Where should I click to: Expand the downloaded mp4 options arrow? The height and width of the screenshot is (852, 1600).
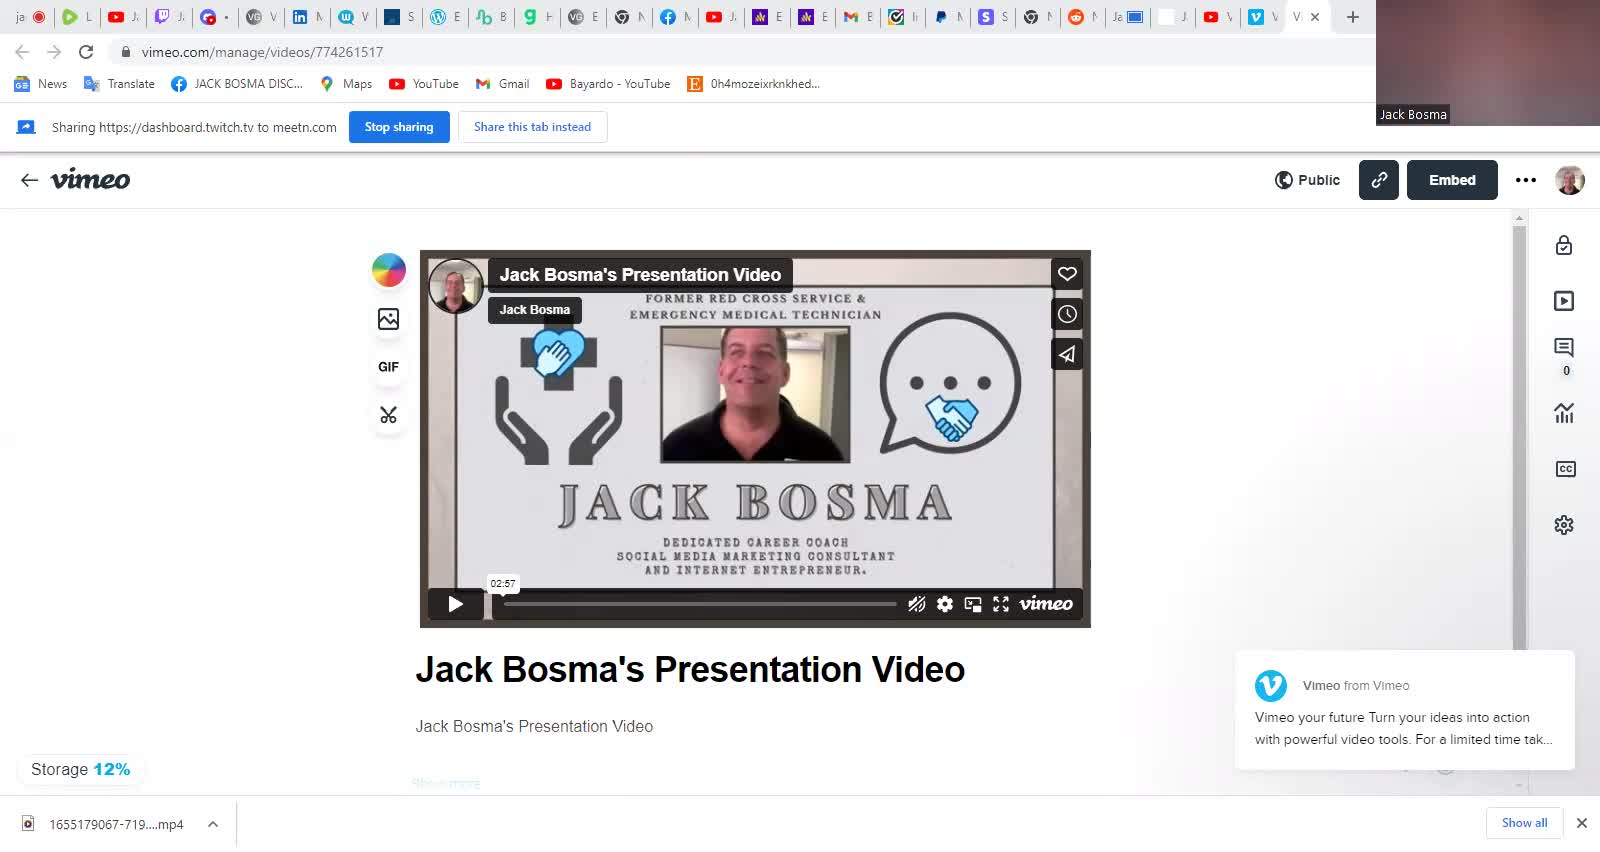pyautogui.click(x=213, y=824)
